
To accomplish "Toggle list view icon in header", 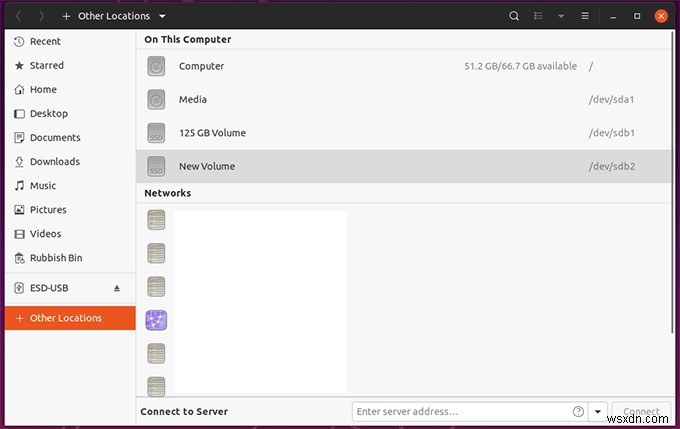I will coord(538,16).
